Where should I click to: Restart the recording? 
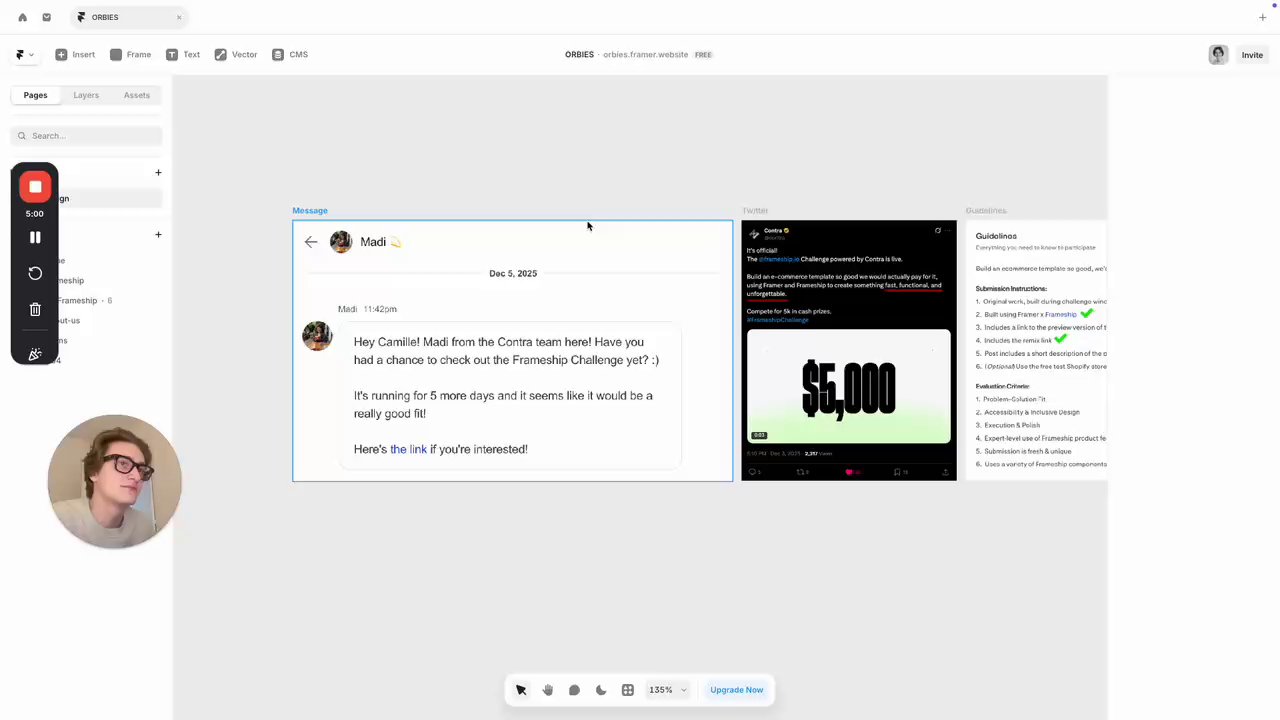click(x=35, y=273)
